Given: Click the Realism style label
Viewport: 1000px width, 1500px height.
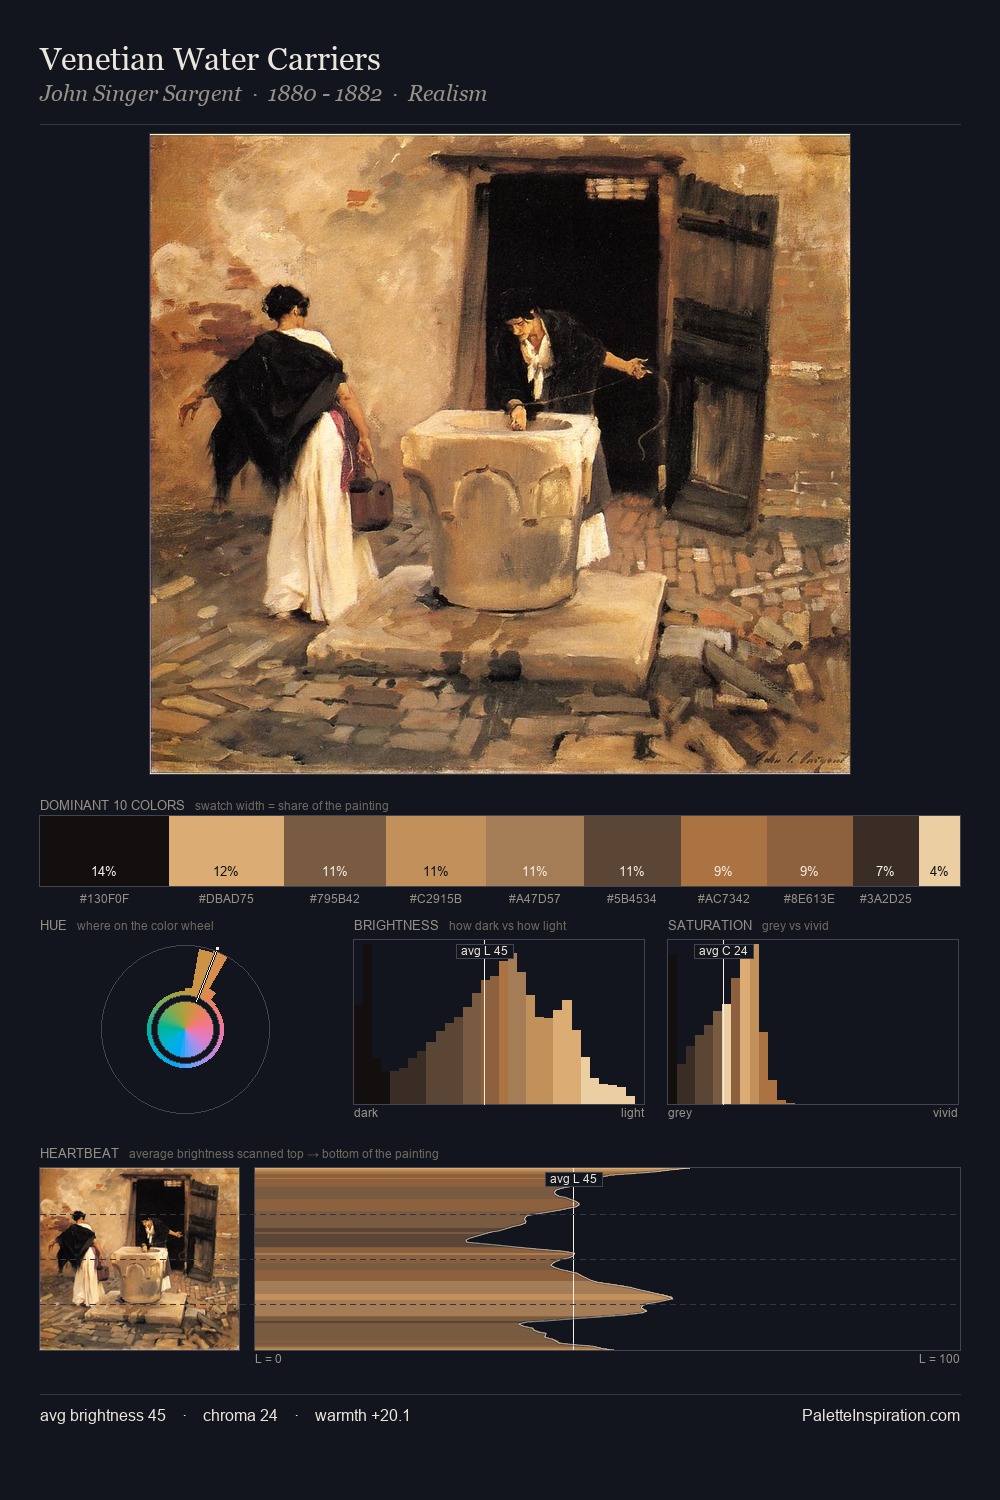Looking at the screenshot, I should click(447, 93).
